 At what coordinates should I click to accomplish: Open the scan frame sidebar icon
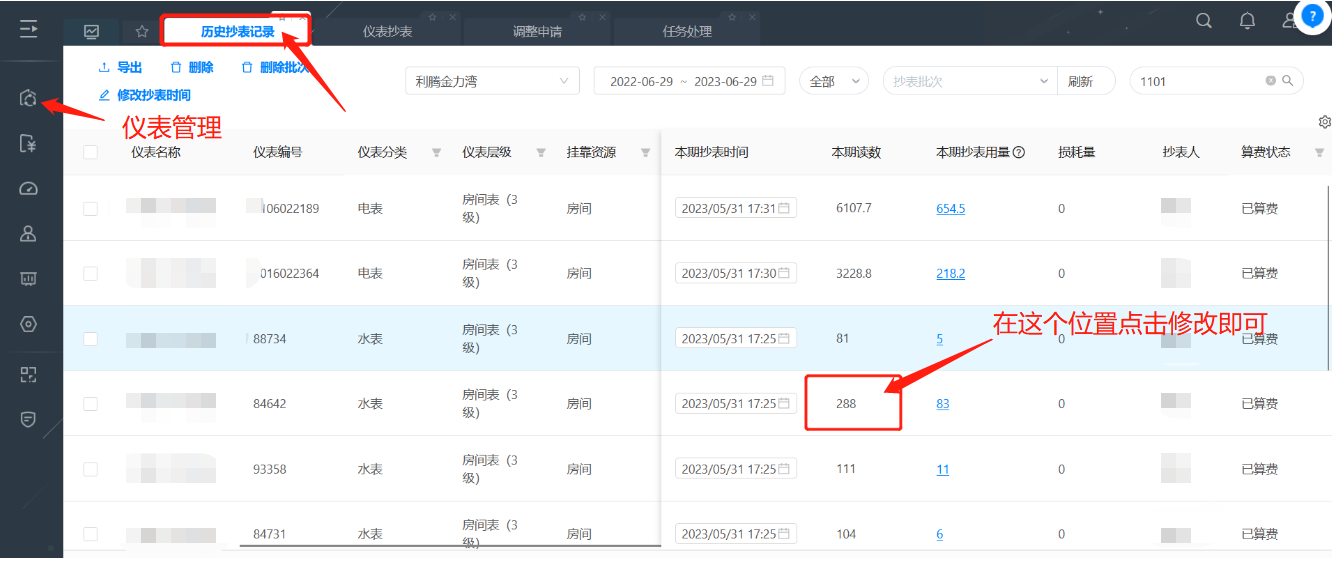(29, 375)
